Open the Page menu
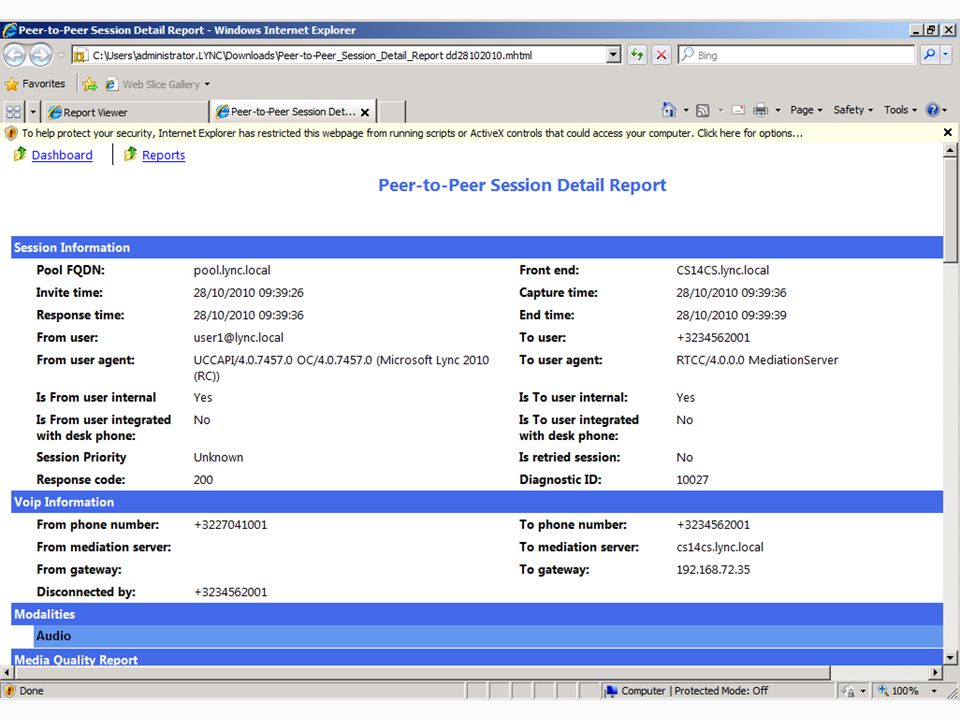 click(806, 110)
